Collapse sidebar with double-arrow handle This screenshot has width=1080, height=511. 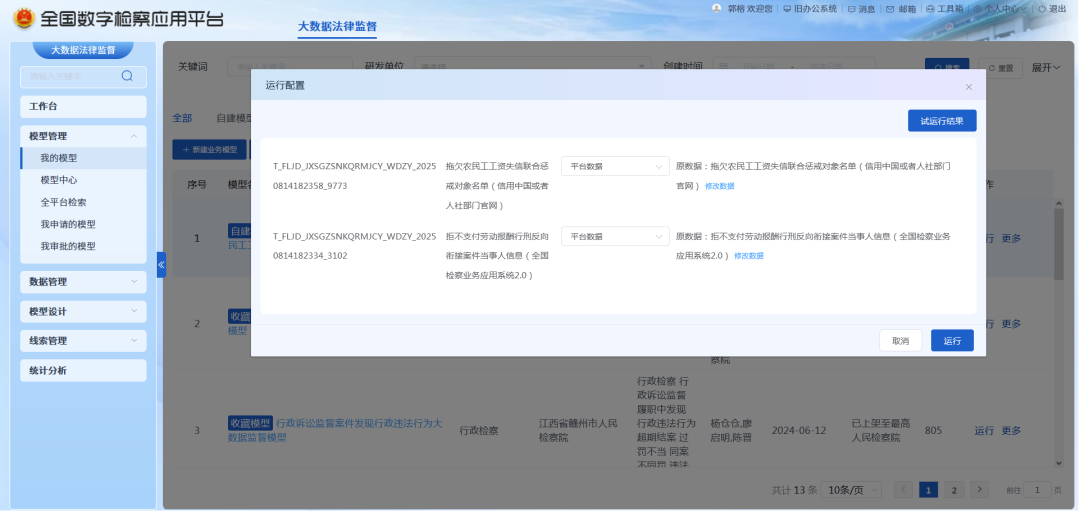(x=161, y=265)
